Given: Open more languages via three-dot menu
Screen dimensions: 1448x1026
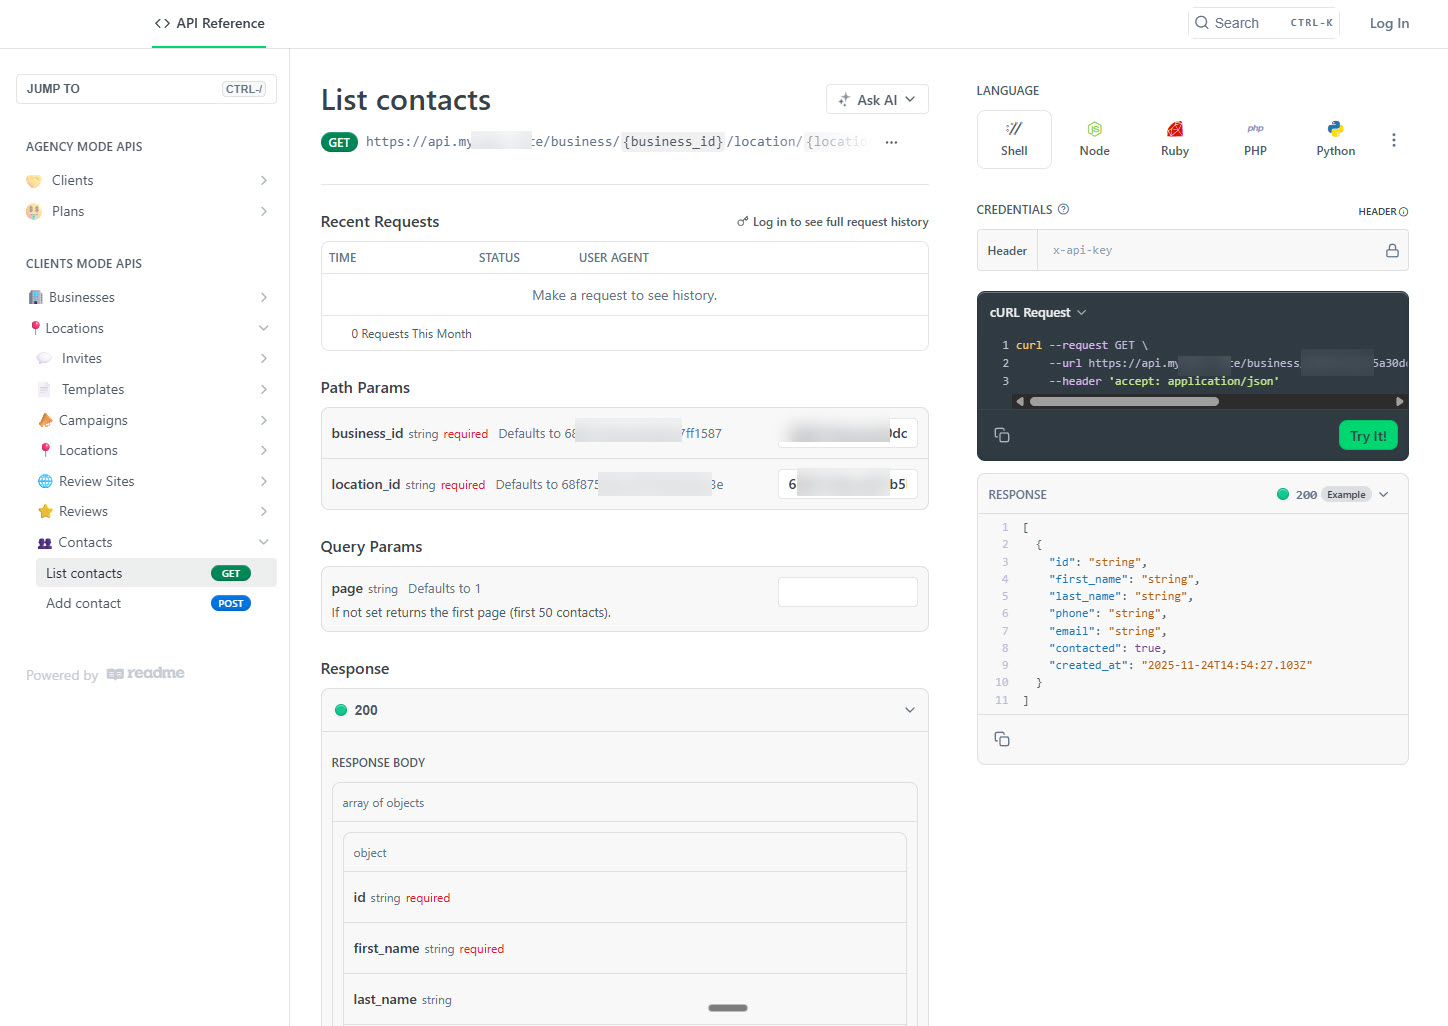Looking at the screenshot, I should [x=1393, y=140].
